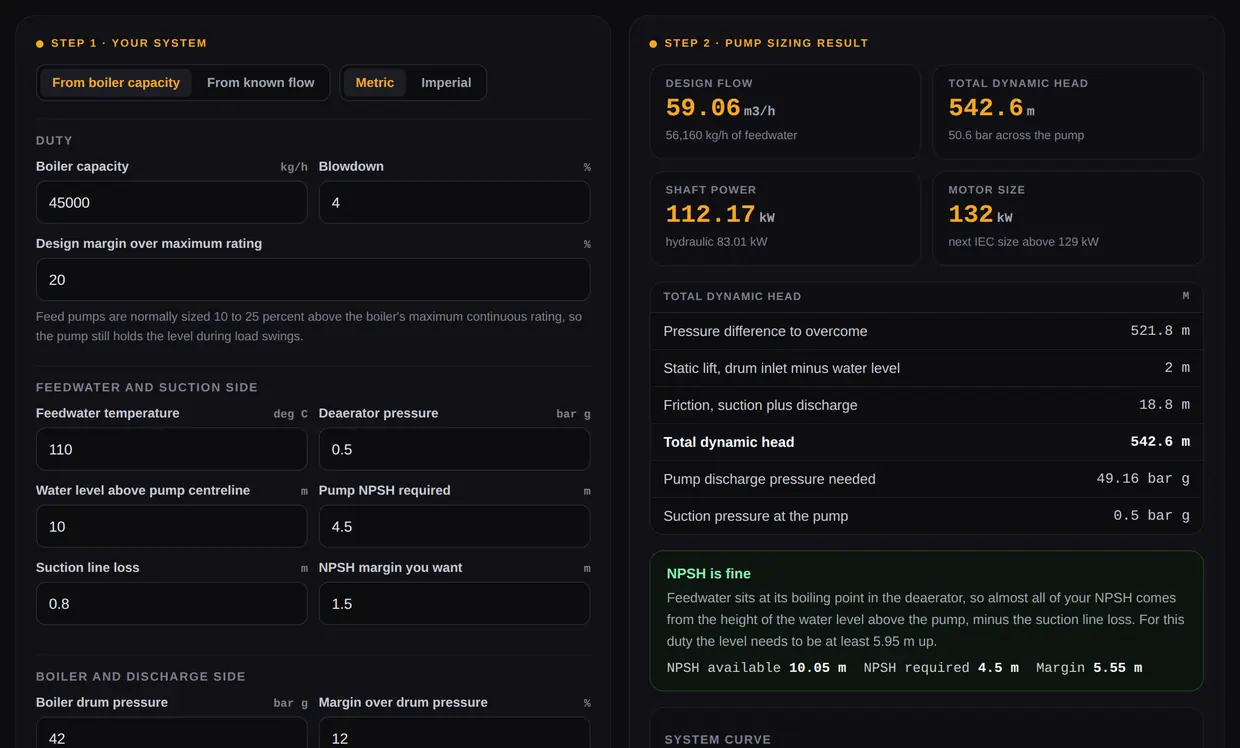Click the "Step 1 · Your System" heading
This screenshot has width=1240, height=748.
(129, 43)
